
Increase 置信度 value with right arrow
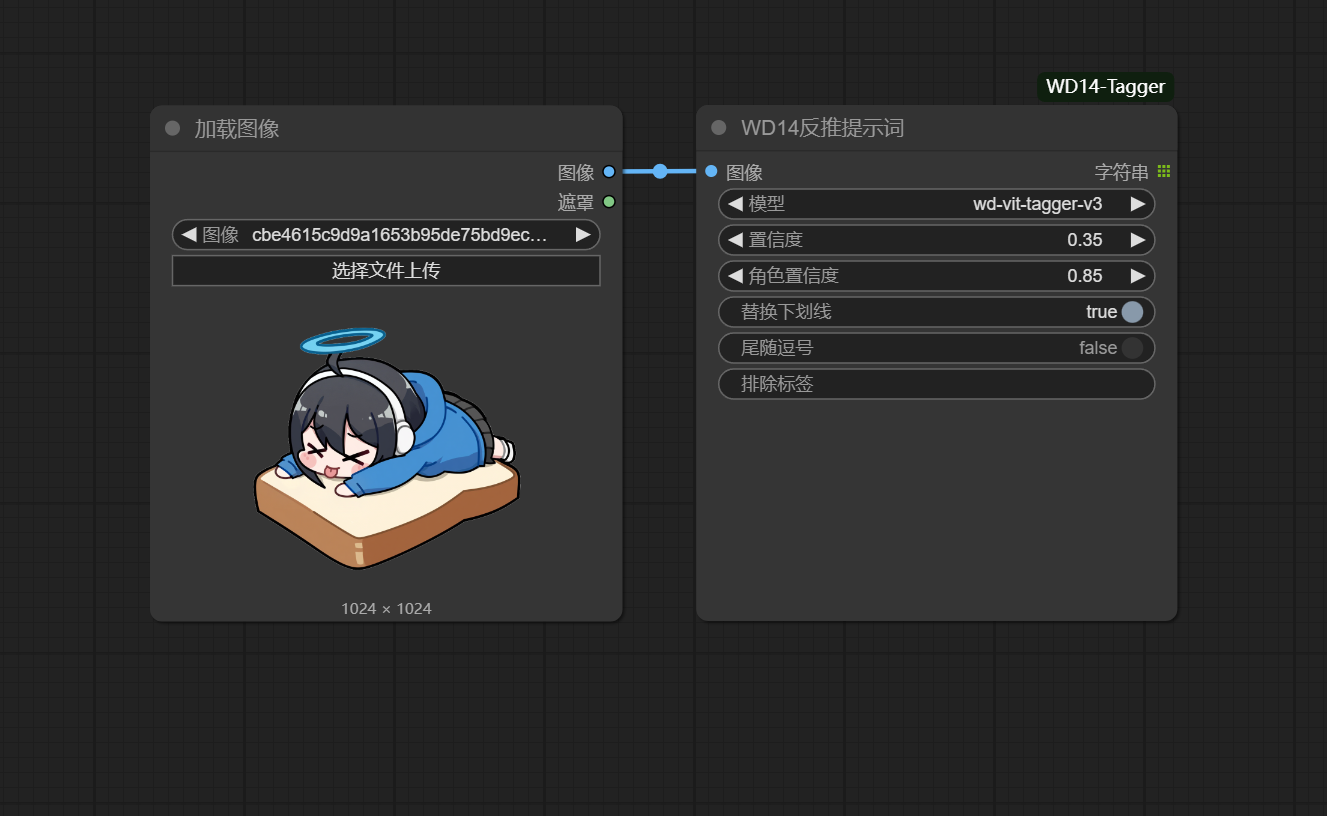[1138, 240]
